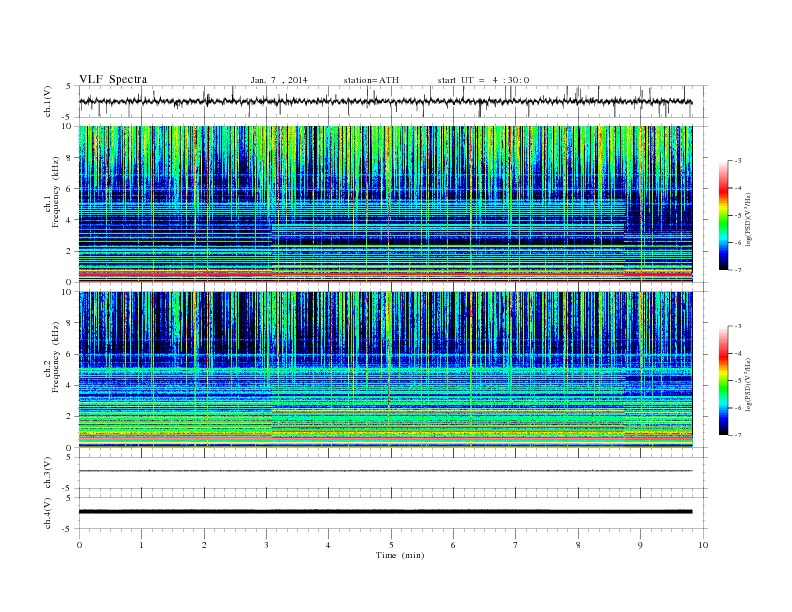The width and height of the screenshot is (792, 612).
Task: Click the time axis tick label "7"
Action: [516, 545]
